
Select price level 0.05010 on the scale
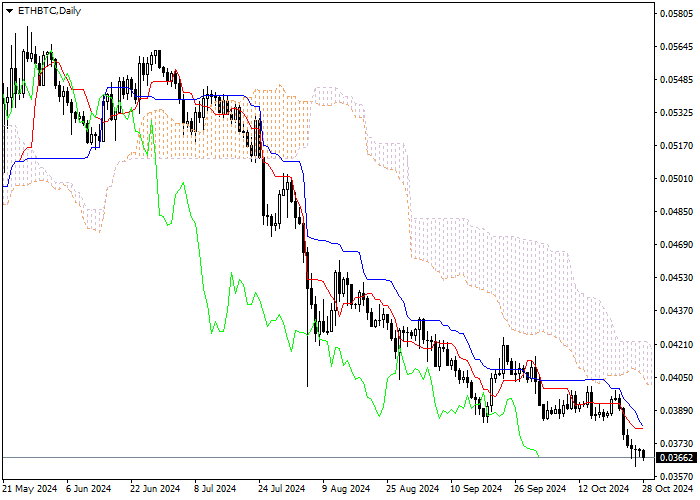pos(676,179)
